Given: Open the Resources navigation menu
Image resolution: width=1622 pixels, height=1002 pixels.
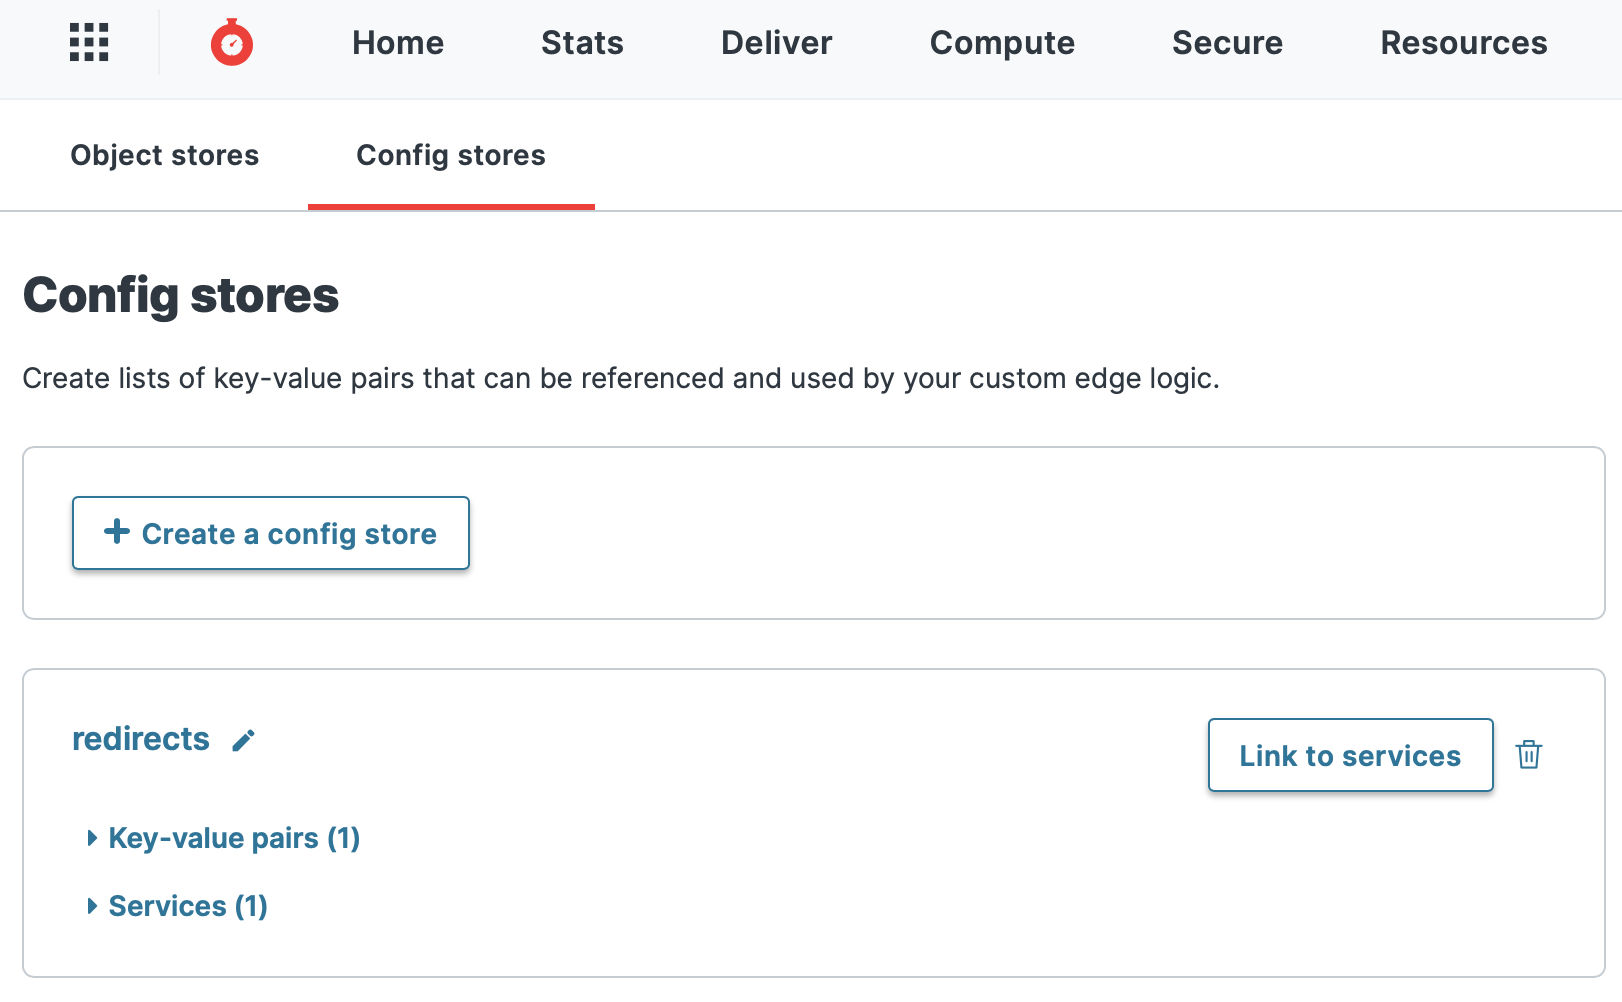Looking at the screenshot, I should (x=1463, y=43).
